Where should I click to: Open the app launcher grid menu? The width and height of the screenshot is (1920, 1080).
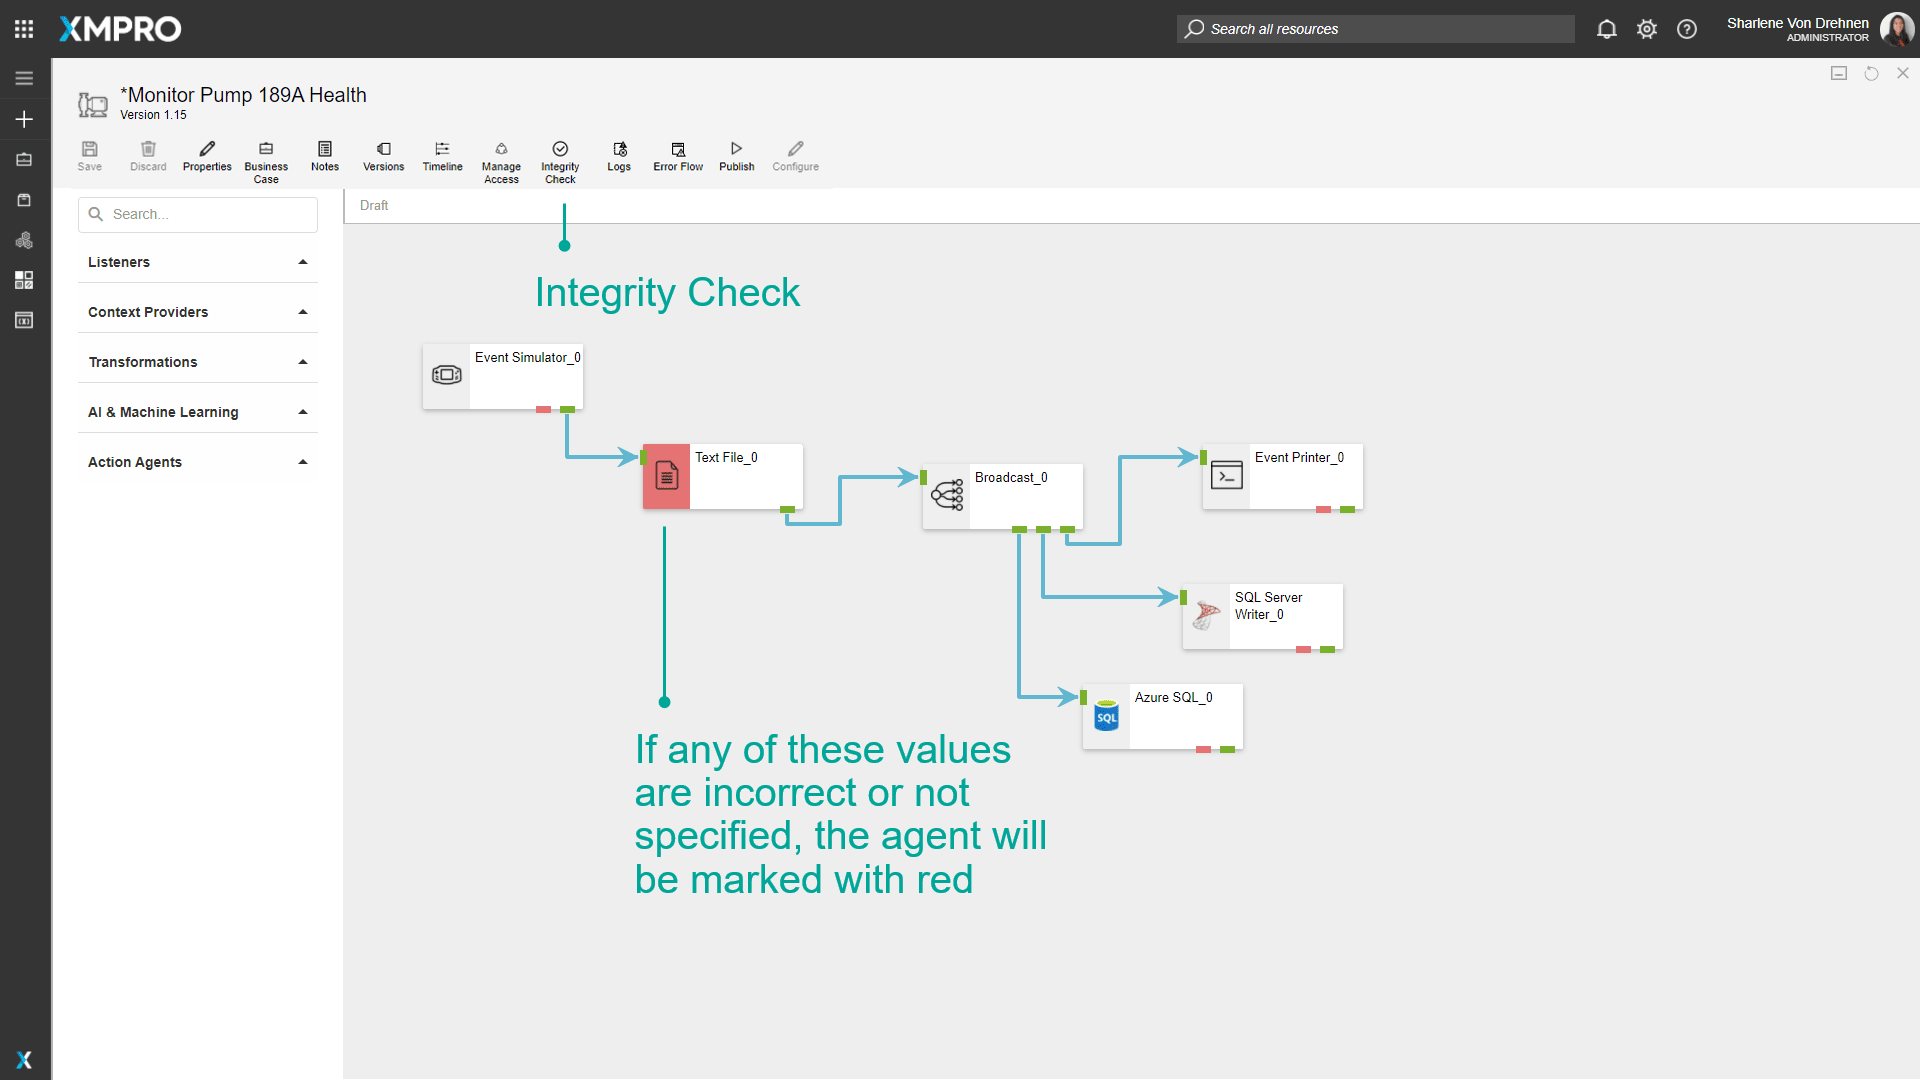pos(24,28)
